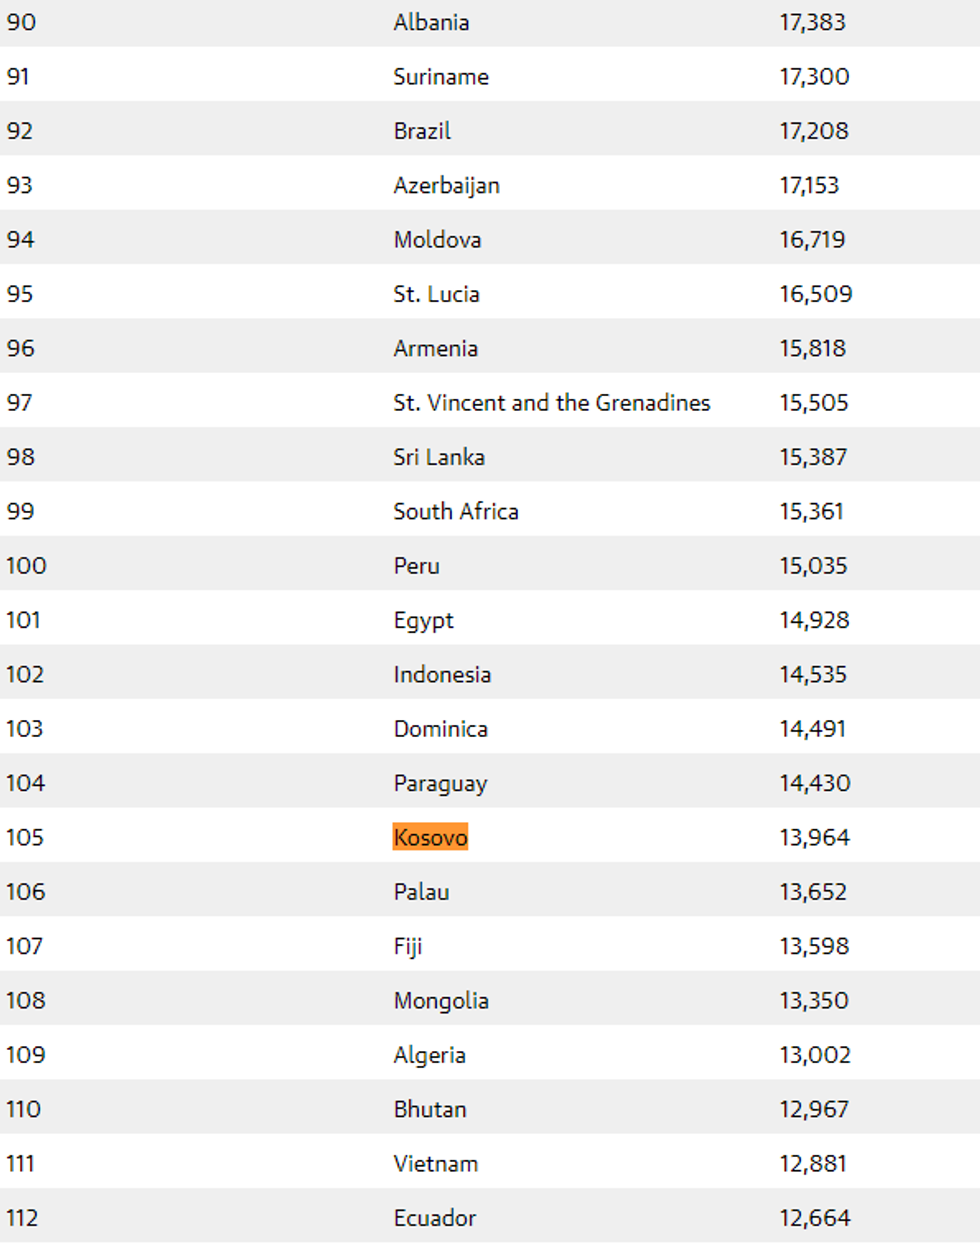Click the Vietnam country entry

[435, 1163]
